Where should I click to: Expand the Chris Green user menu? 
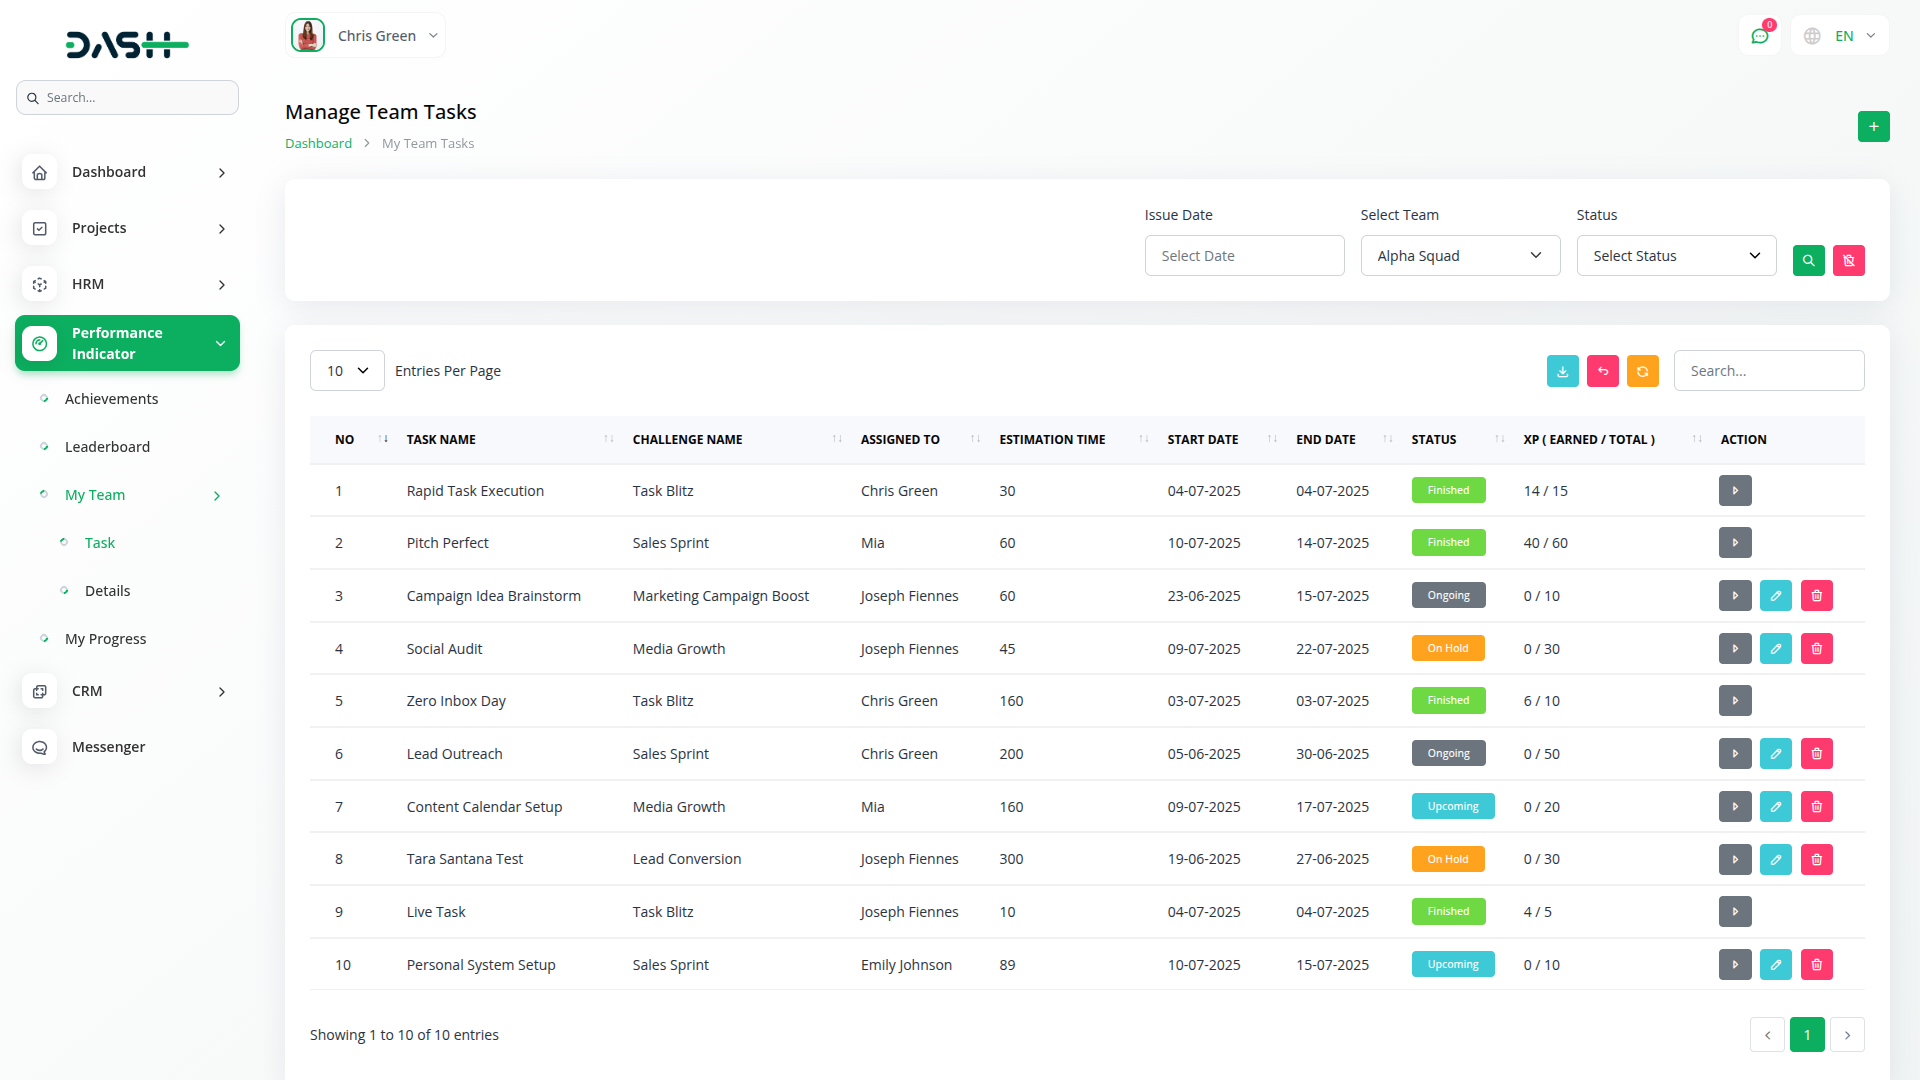tap(366, 36)
